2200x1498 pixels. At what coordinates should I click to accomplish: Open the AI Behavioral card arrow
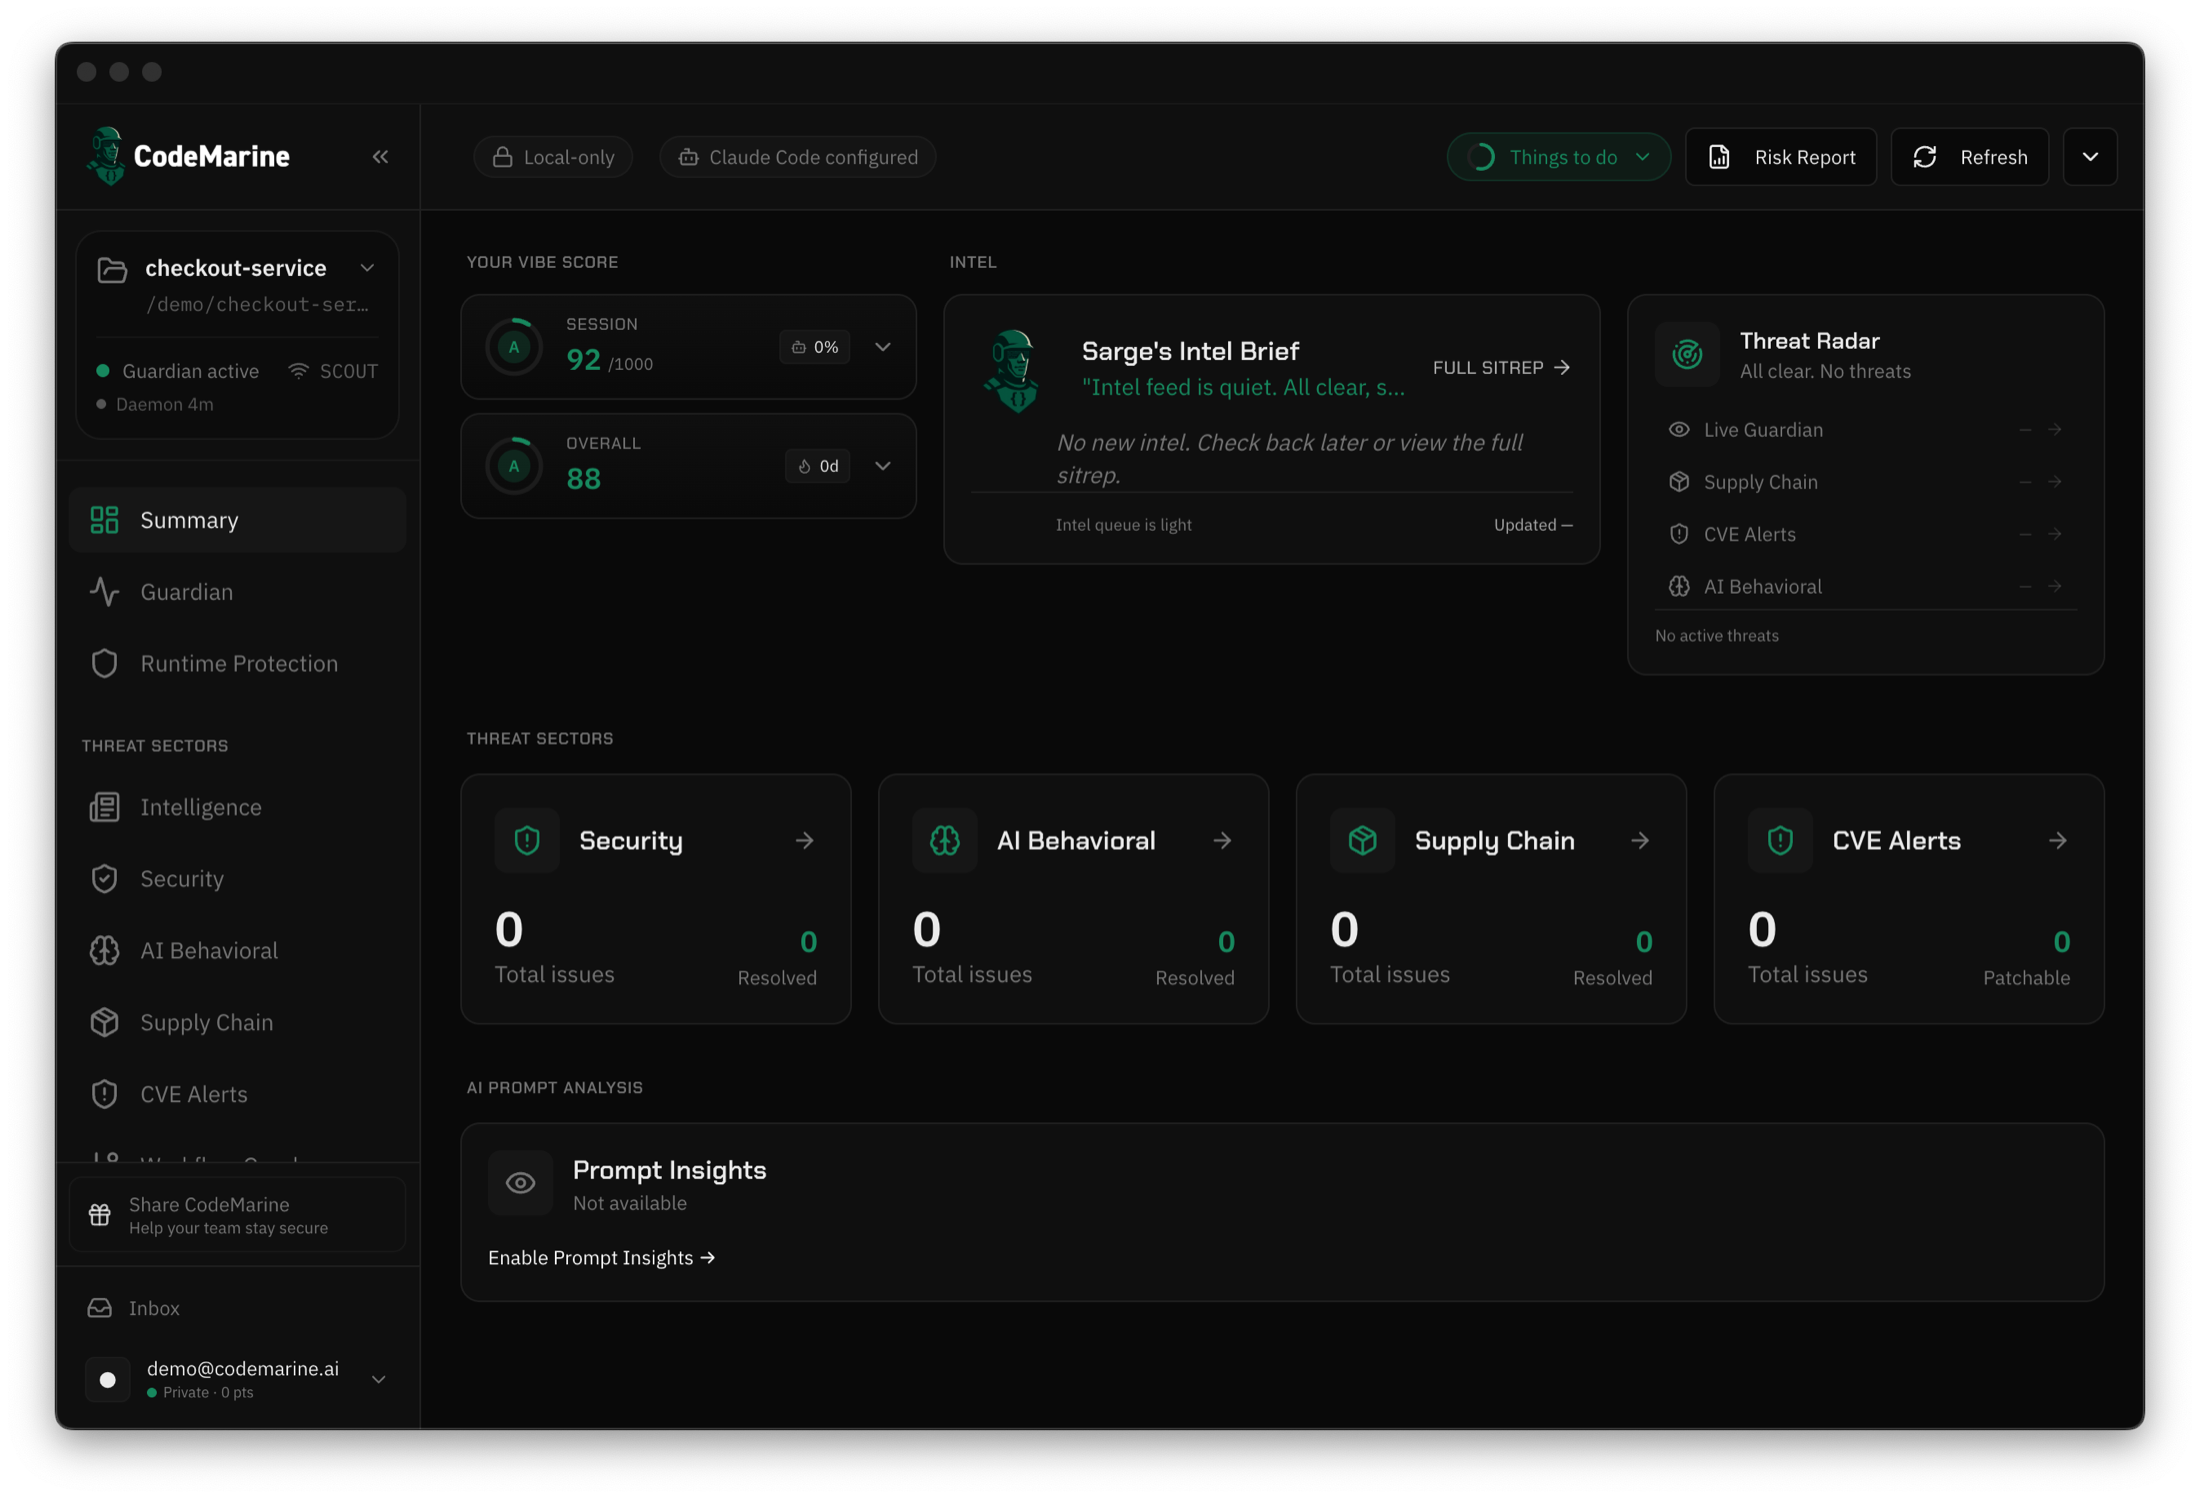point(1223,841)
